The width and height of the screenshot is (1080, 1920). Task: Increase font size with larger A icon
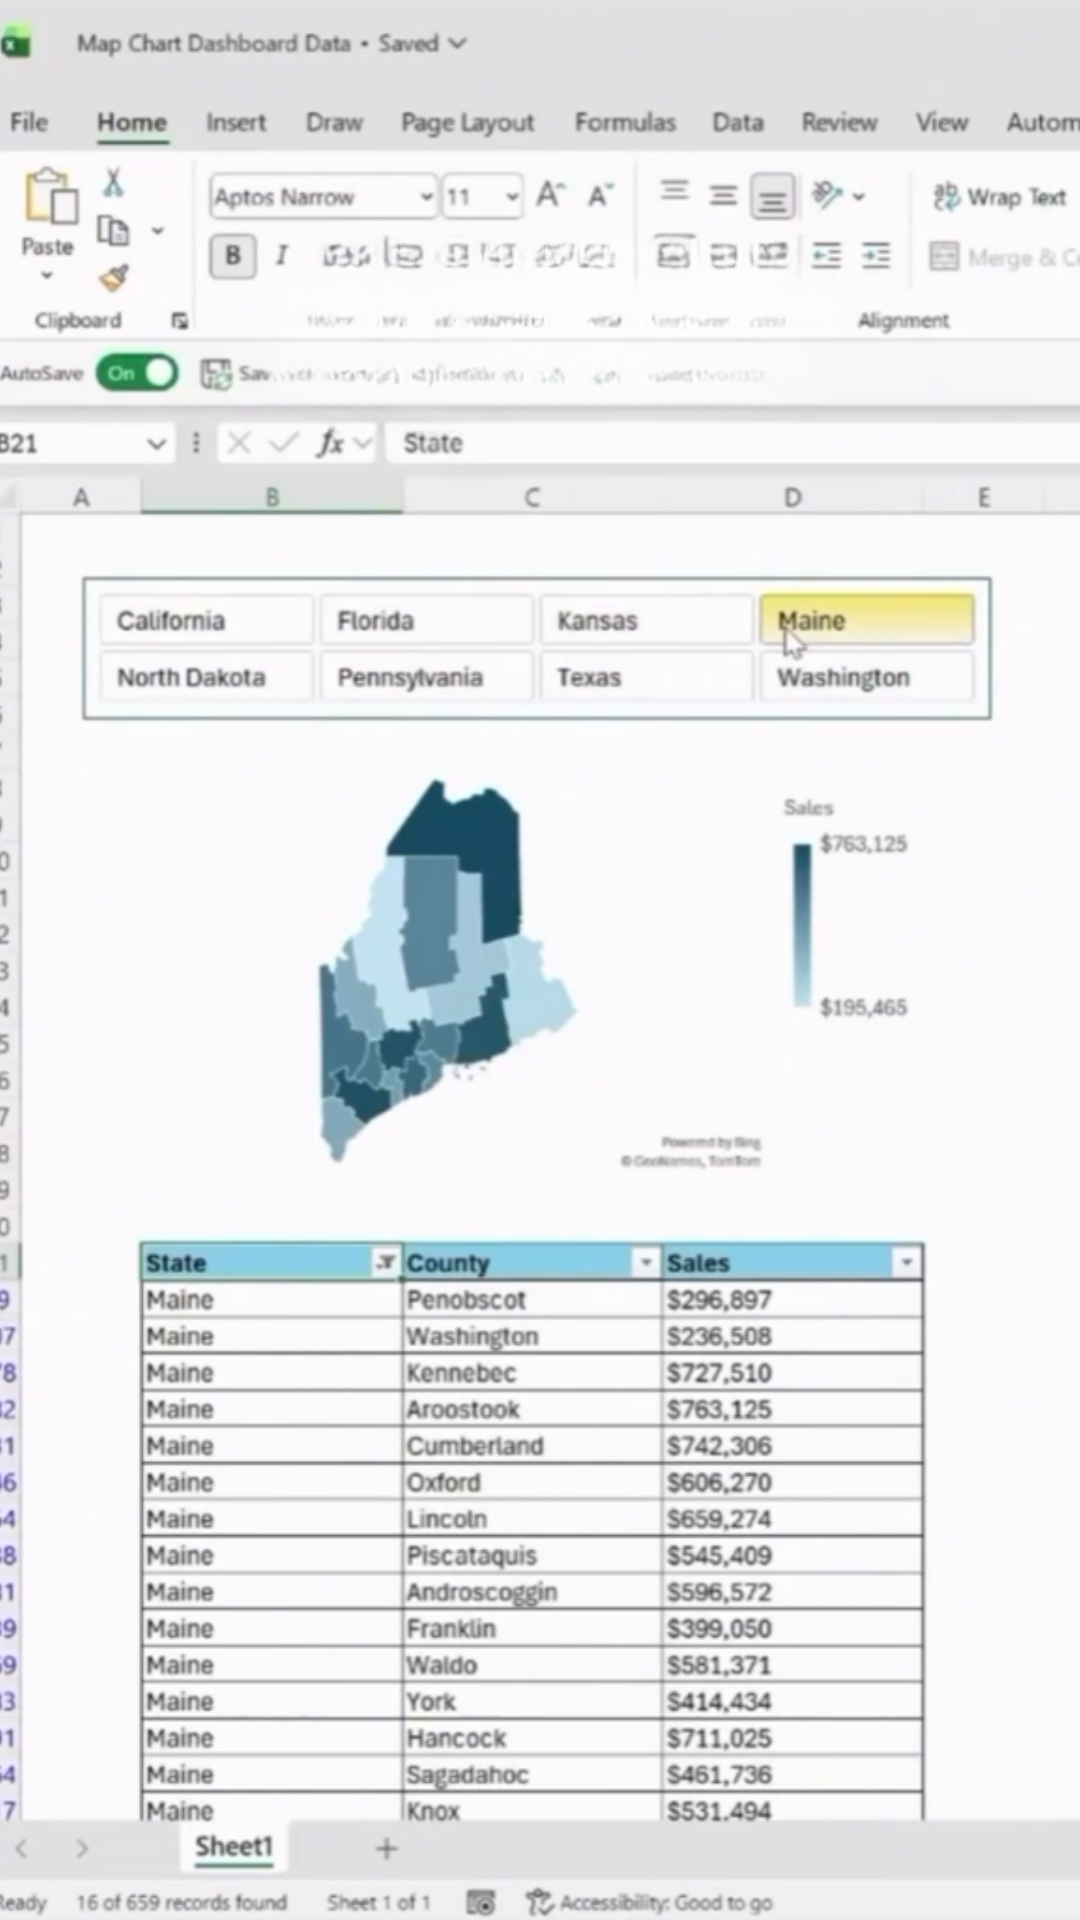click(551, 195)
